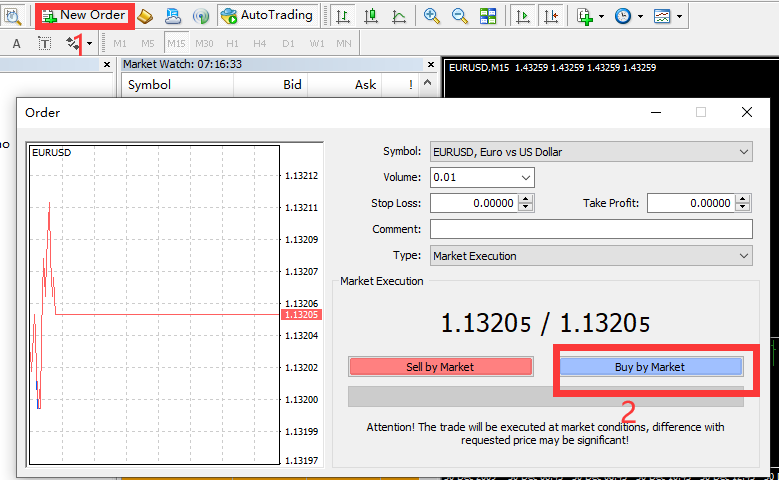Image resolution: width=779 pixels, height=480 pixels.
Task: Switch chart to bar chart mode
Action: [343, 16]
